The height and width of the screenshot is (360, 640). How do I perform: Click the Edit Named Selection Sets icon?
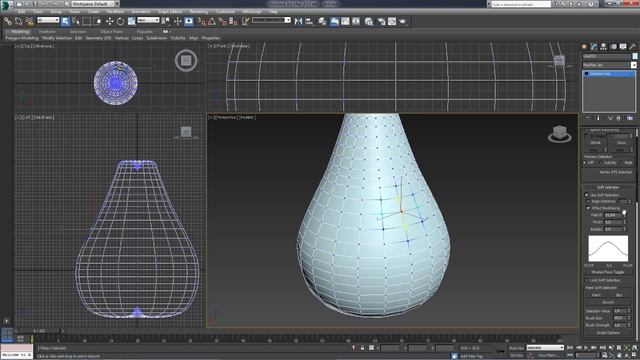pos(245,21)
